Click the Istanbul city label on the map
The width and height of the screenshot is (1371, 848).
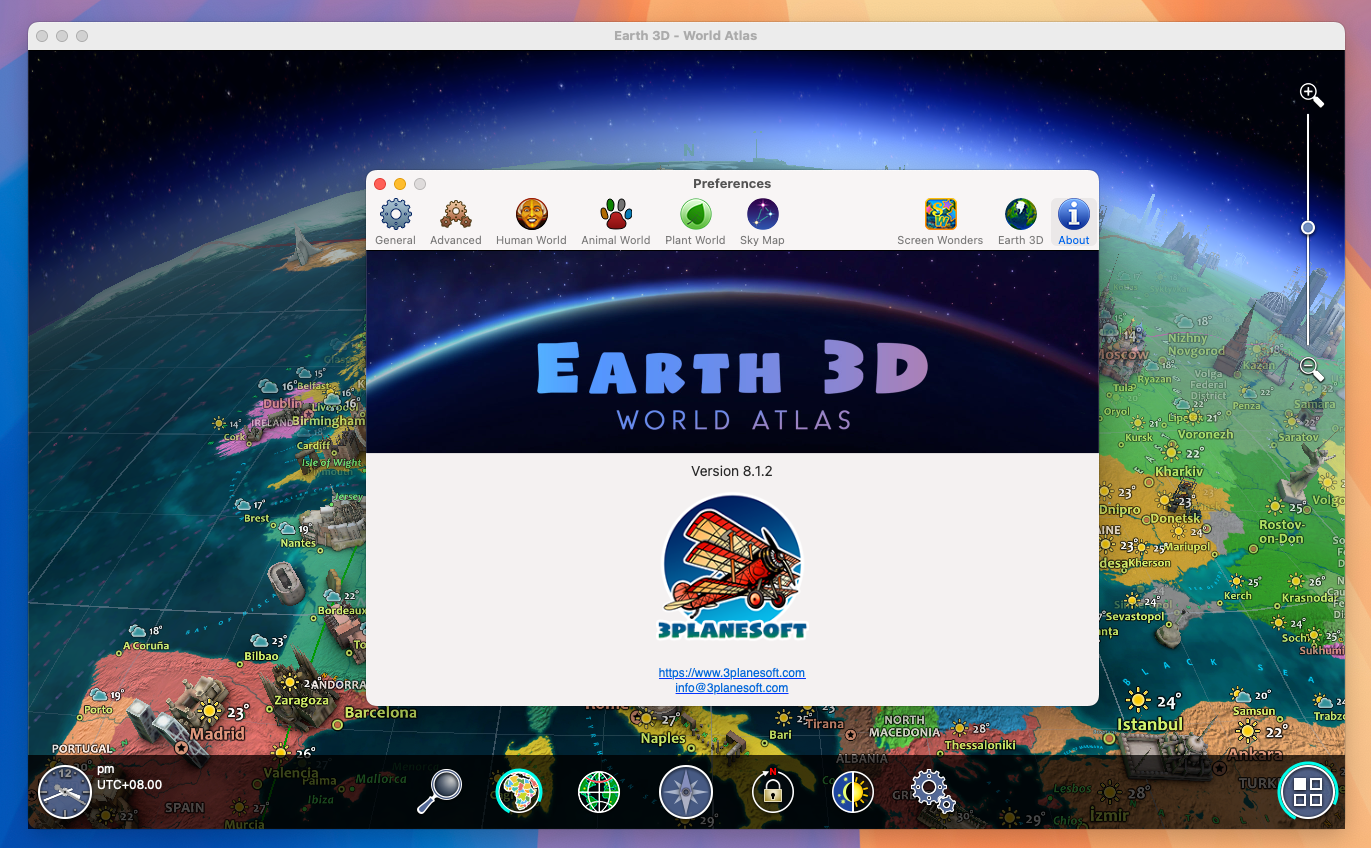[1149, 724]
